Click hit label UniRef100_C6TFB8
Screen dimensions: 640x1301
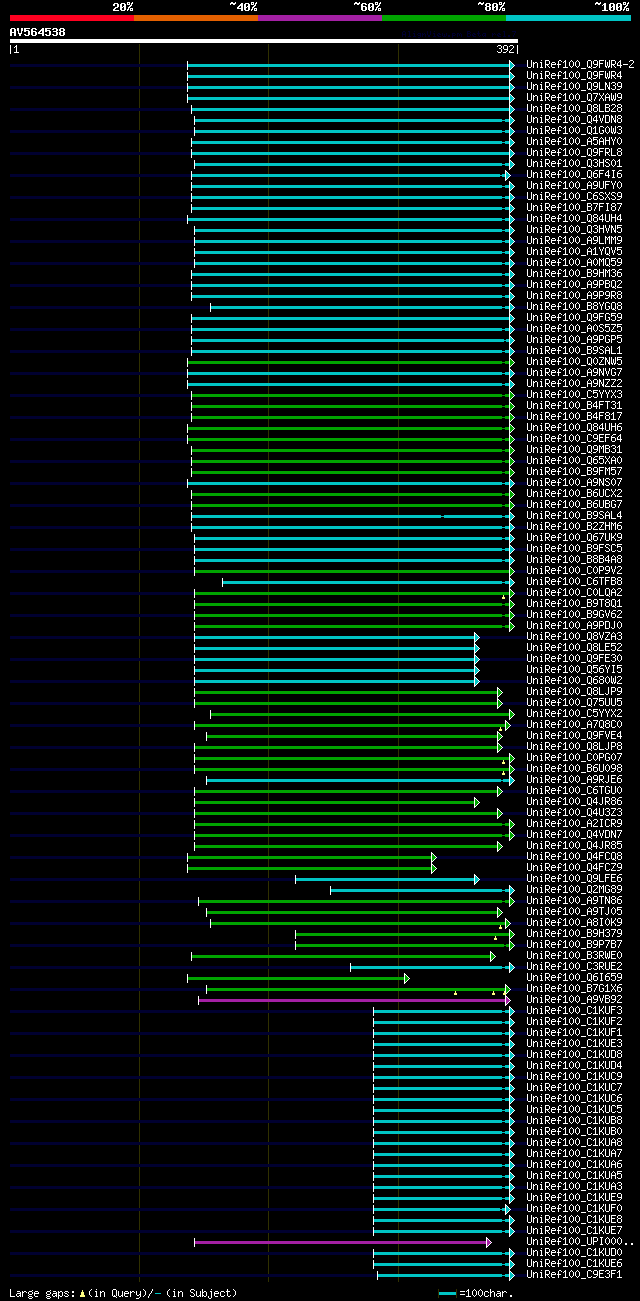click(x=574, y=581)
